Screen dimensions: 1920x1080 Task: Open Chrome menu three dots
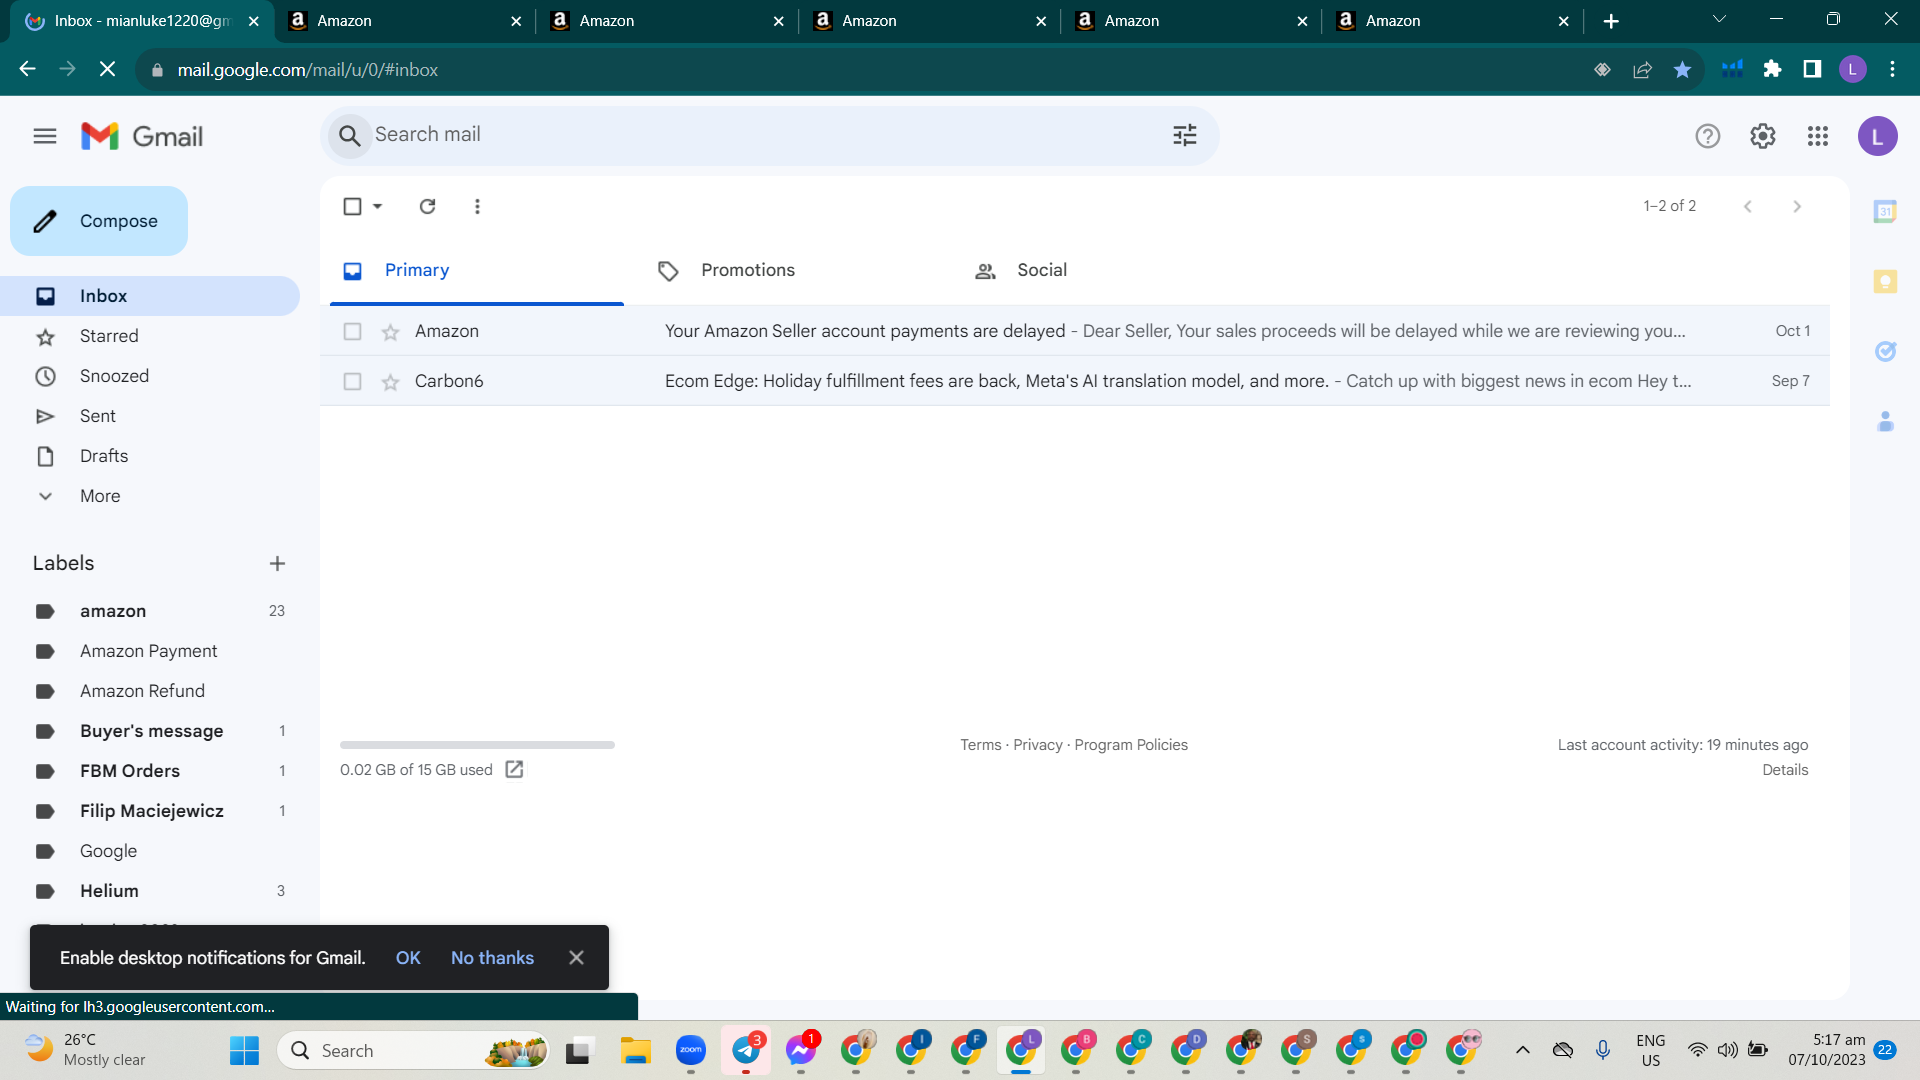click(x=1892, y=69)
